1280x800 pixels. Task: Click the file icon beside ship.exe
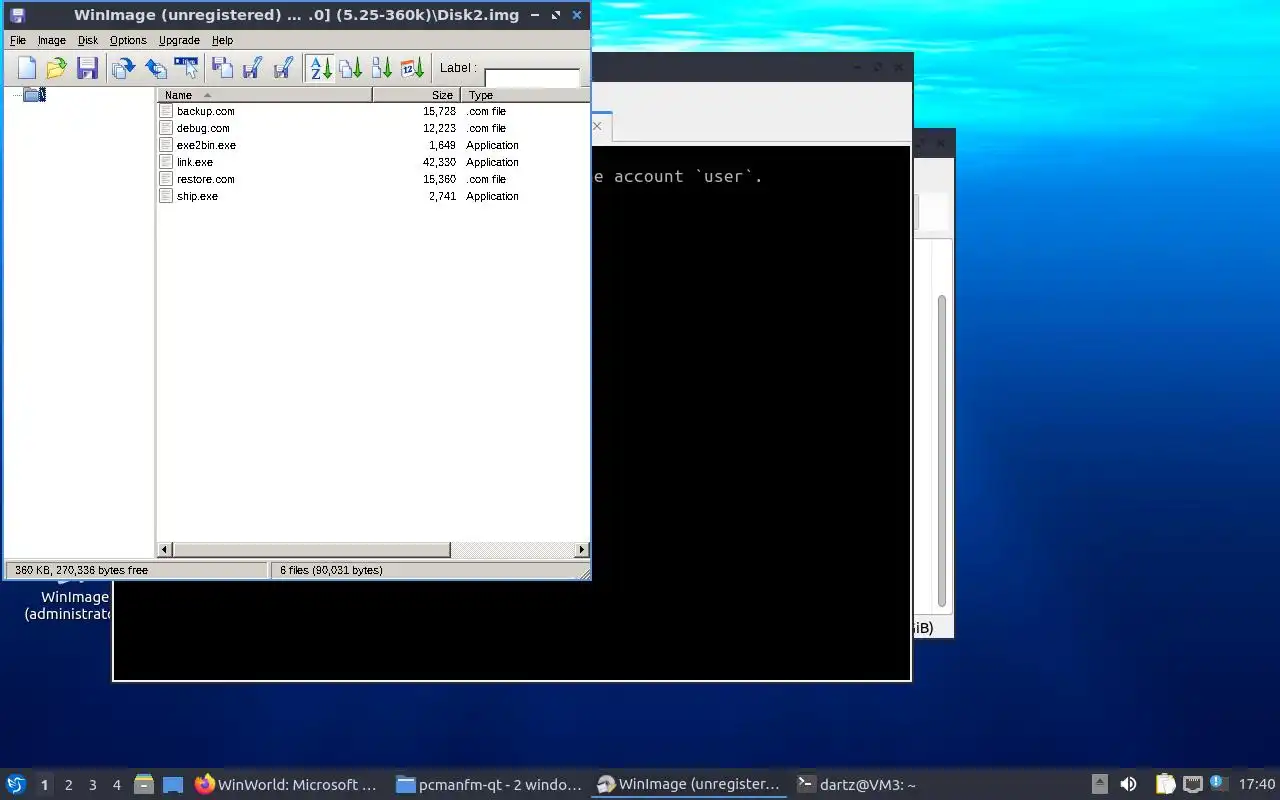(x=166, y=196)
